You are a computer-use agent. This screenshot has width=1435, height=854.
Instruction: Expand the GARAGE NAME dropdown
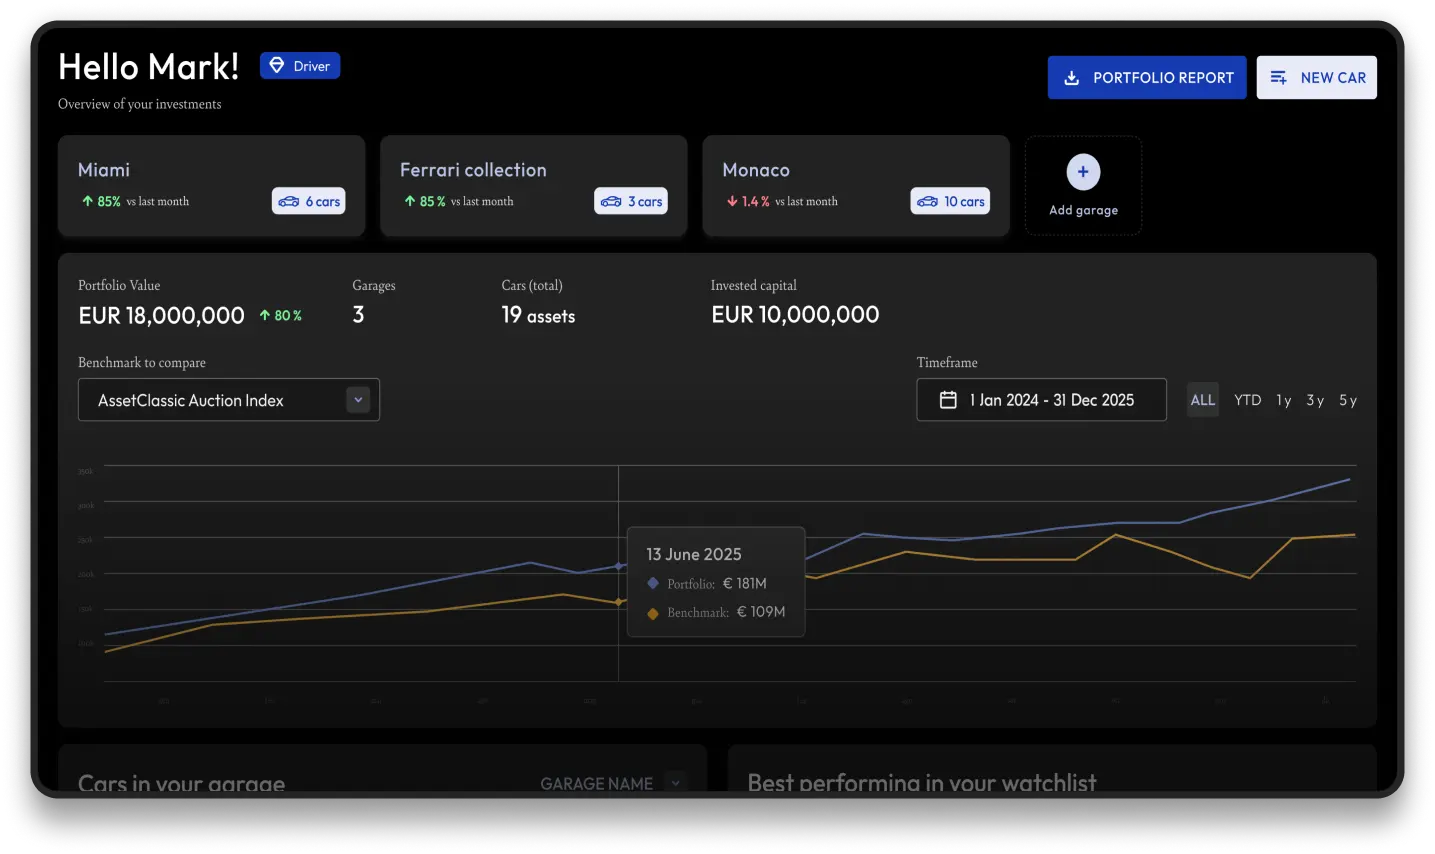[x=675, y=783]
